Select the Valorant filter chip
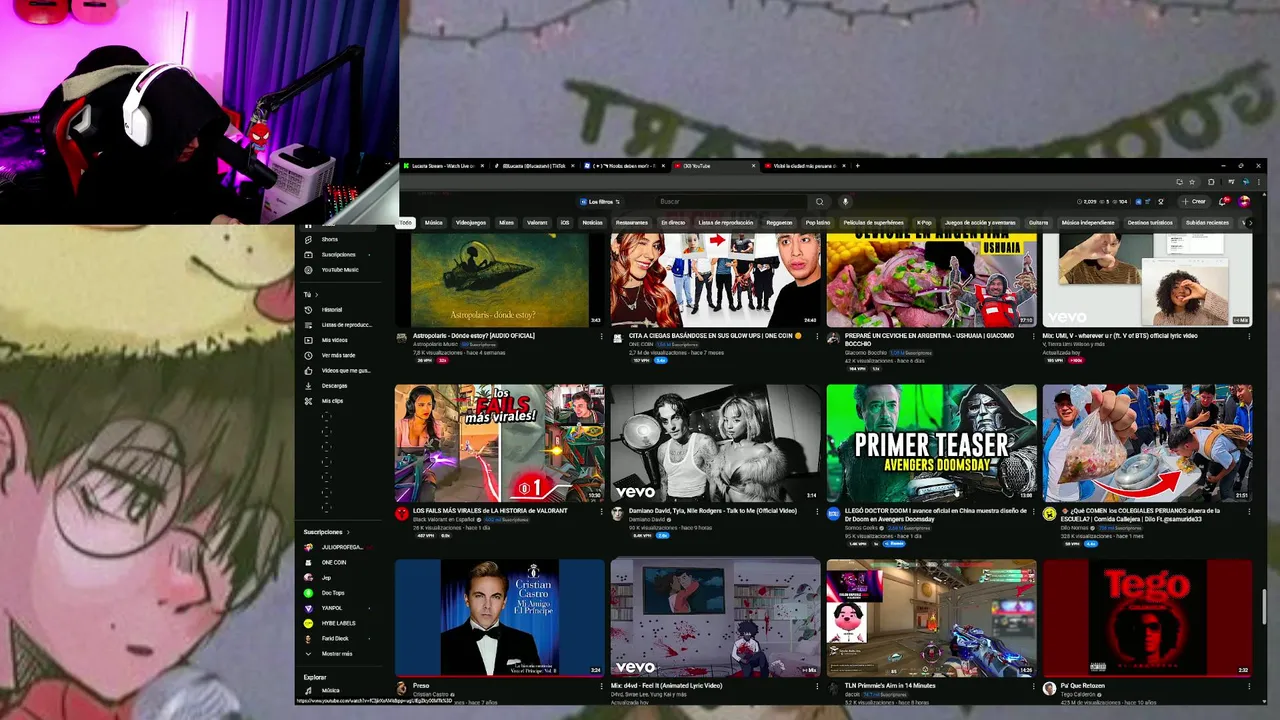The height and width of the screenshot is (720, 1280). click(537, 223)
